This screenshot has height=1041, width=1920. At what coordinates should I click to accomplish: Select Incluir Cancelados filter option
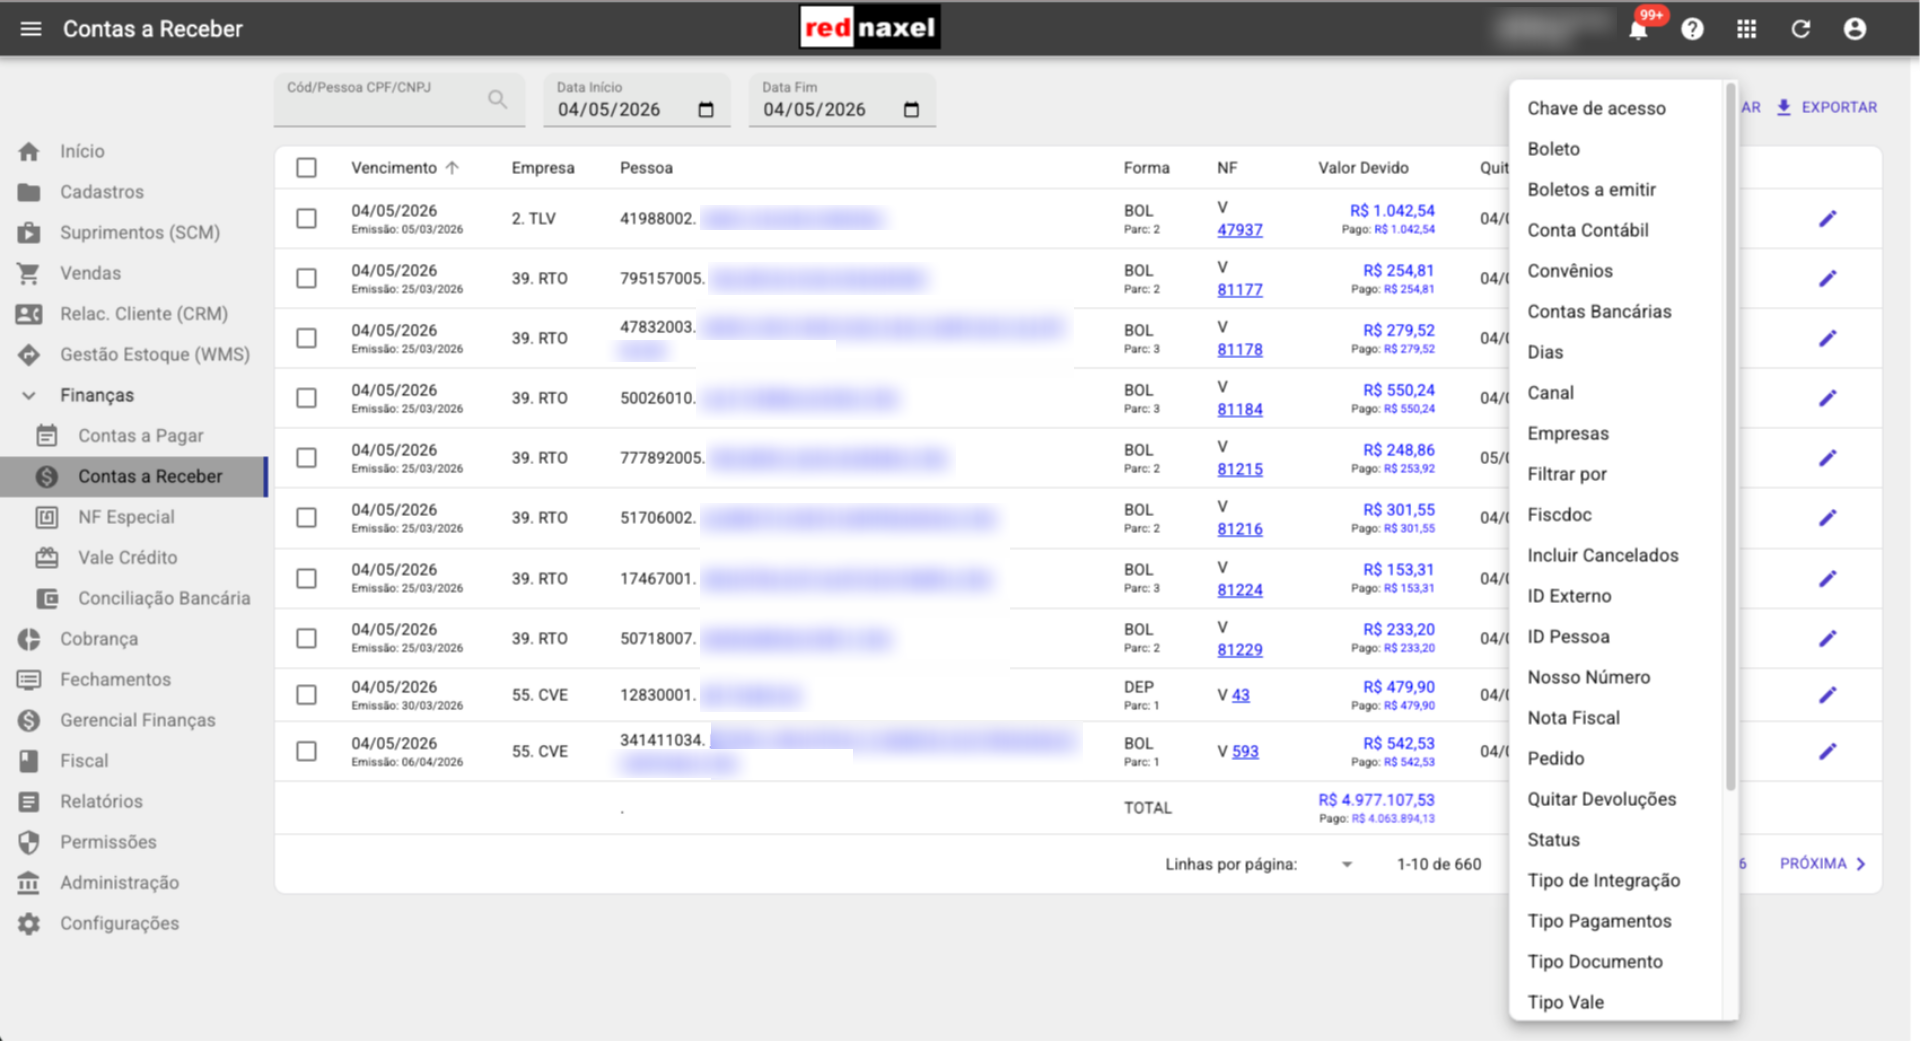click(x=1602, y=556)
